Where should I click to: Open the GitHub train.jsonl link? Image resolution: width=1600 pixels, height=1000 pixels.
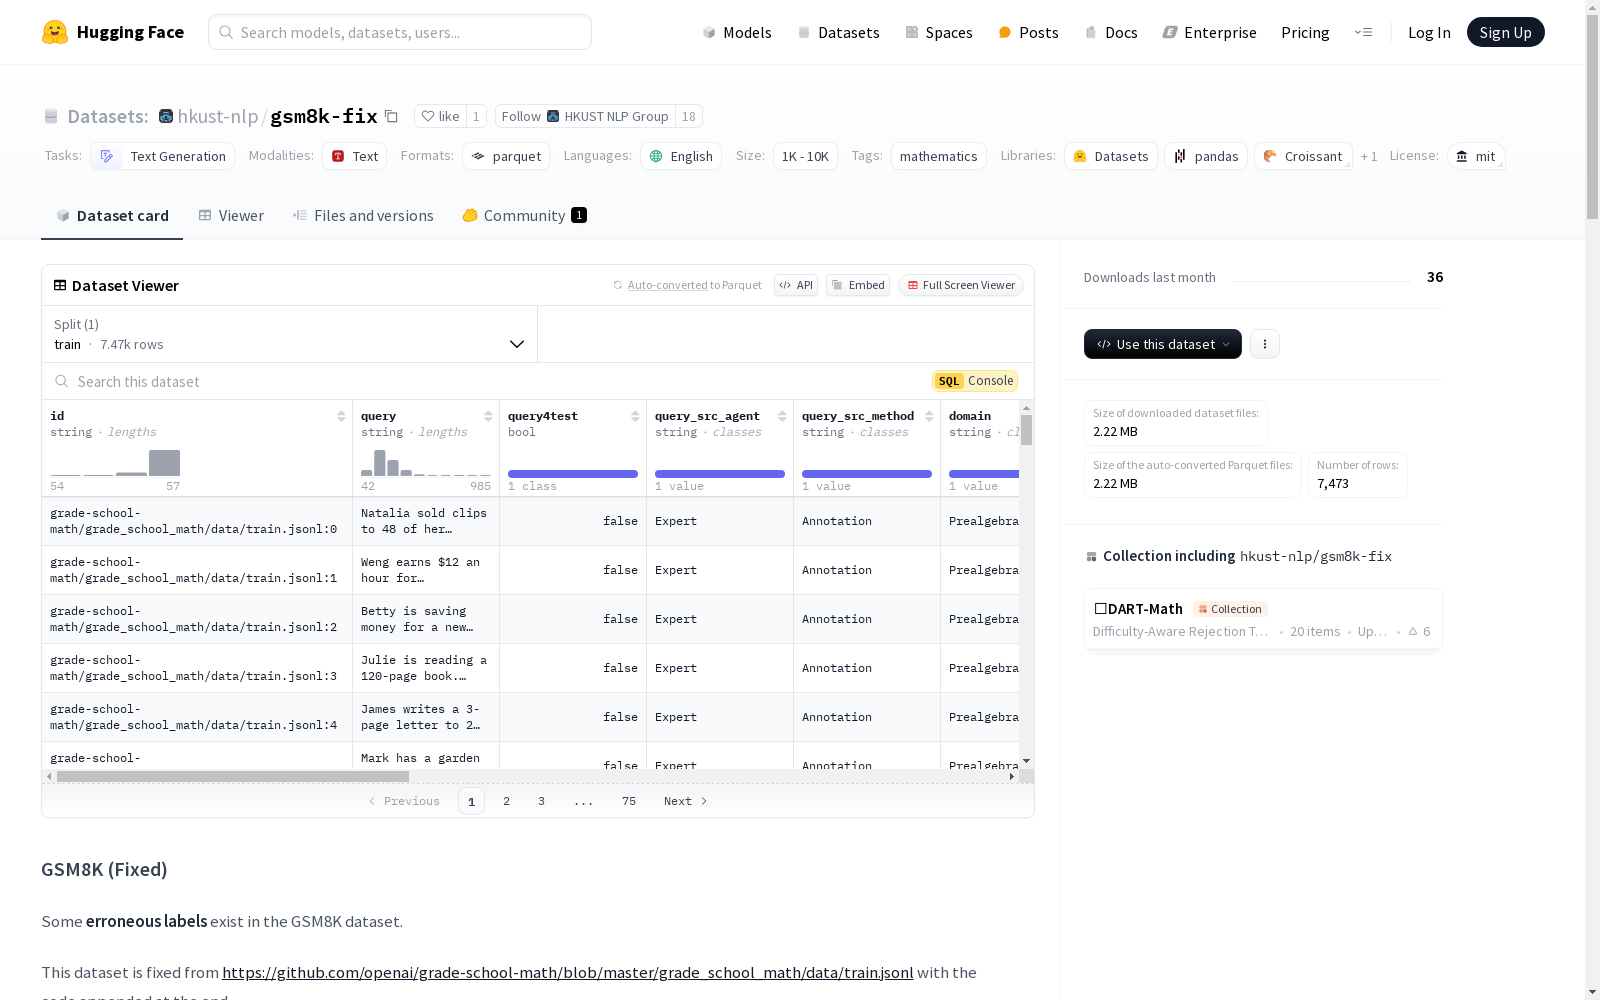pyautogui.click(x=568, y=972)
